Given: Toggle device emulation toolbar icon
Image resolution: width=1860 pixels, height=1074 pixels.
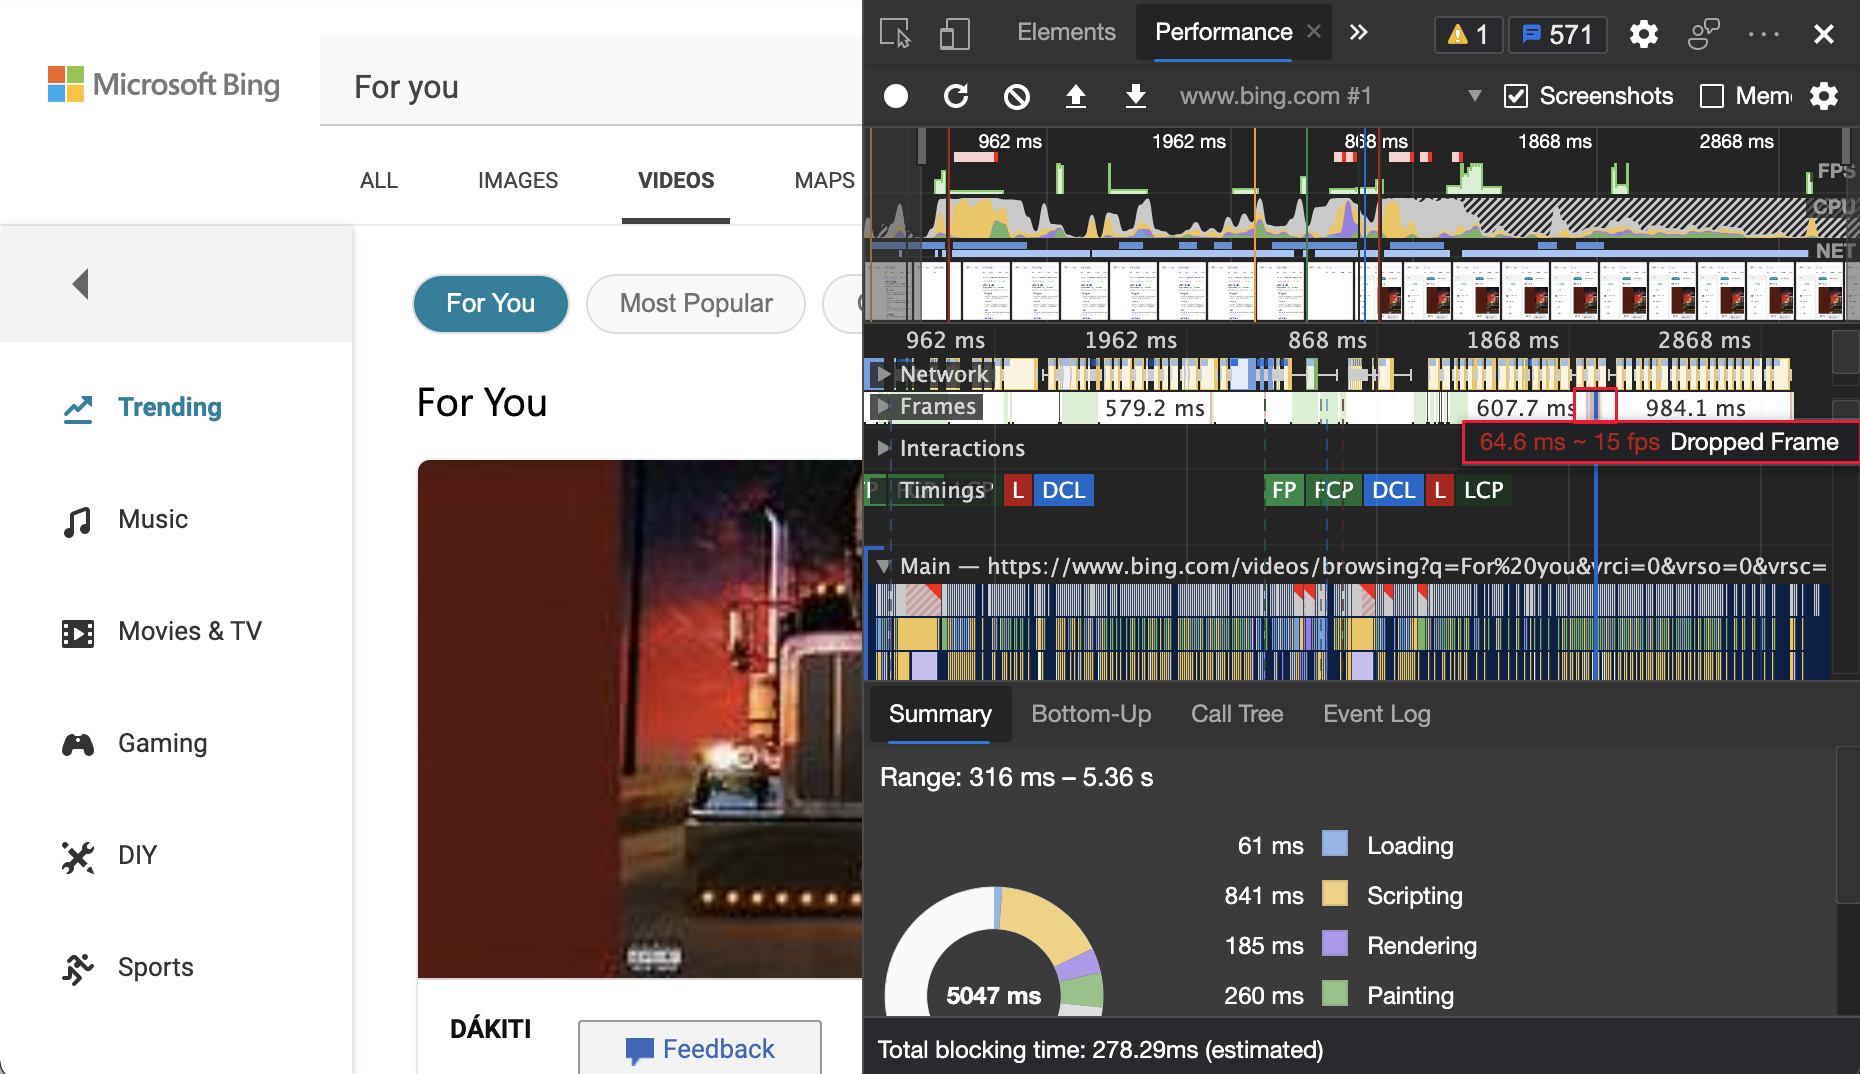Looking at the screenshot, I should pyautogui.click(x=955, y=33).
